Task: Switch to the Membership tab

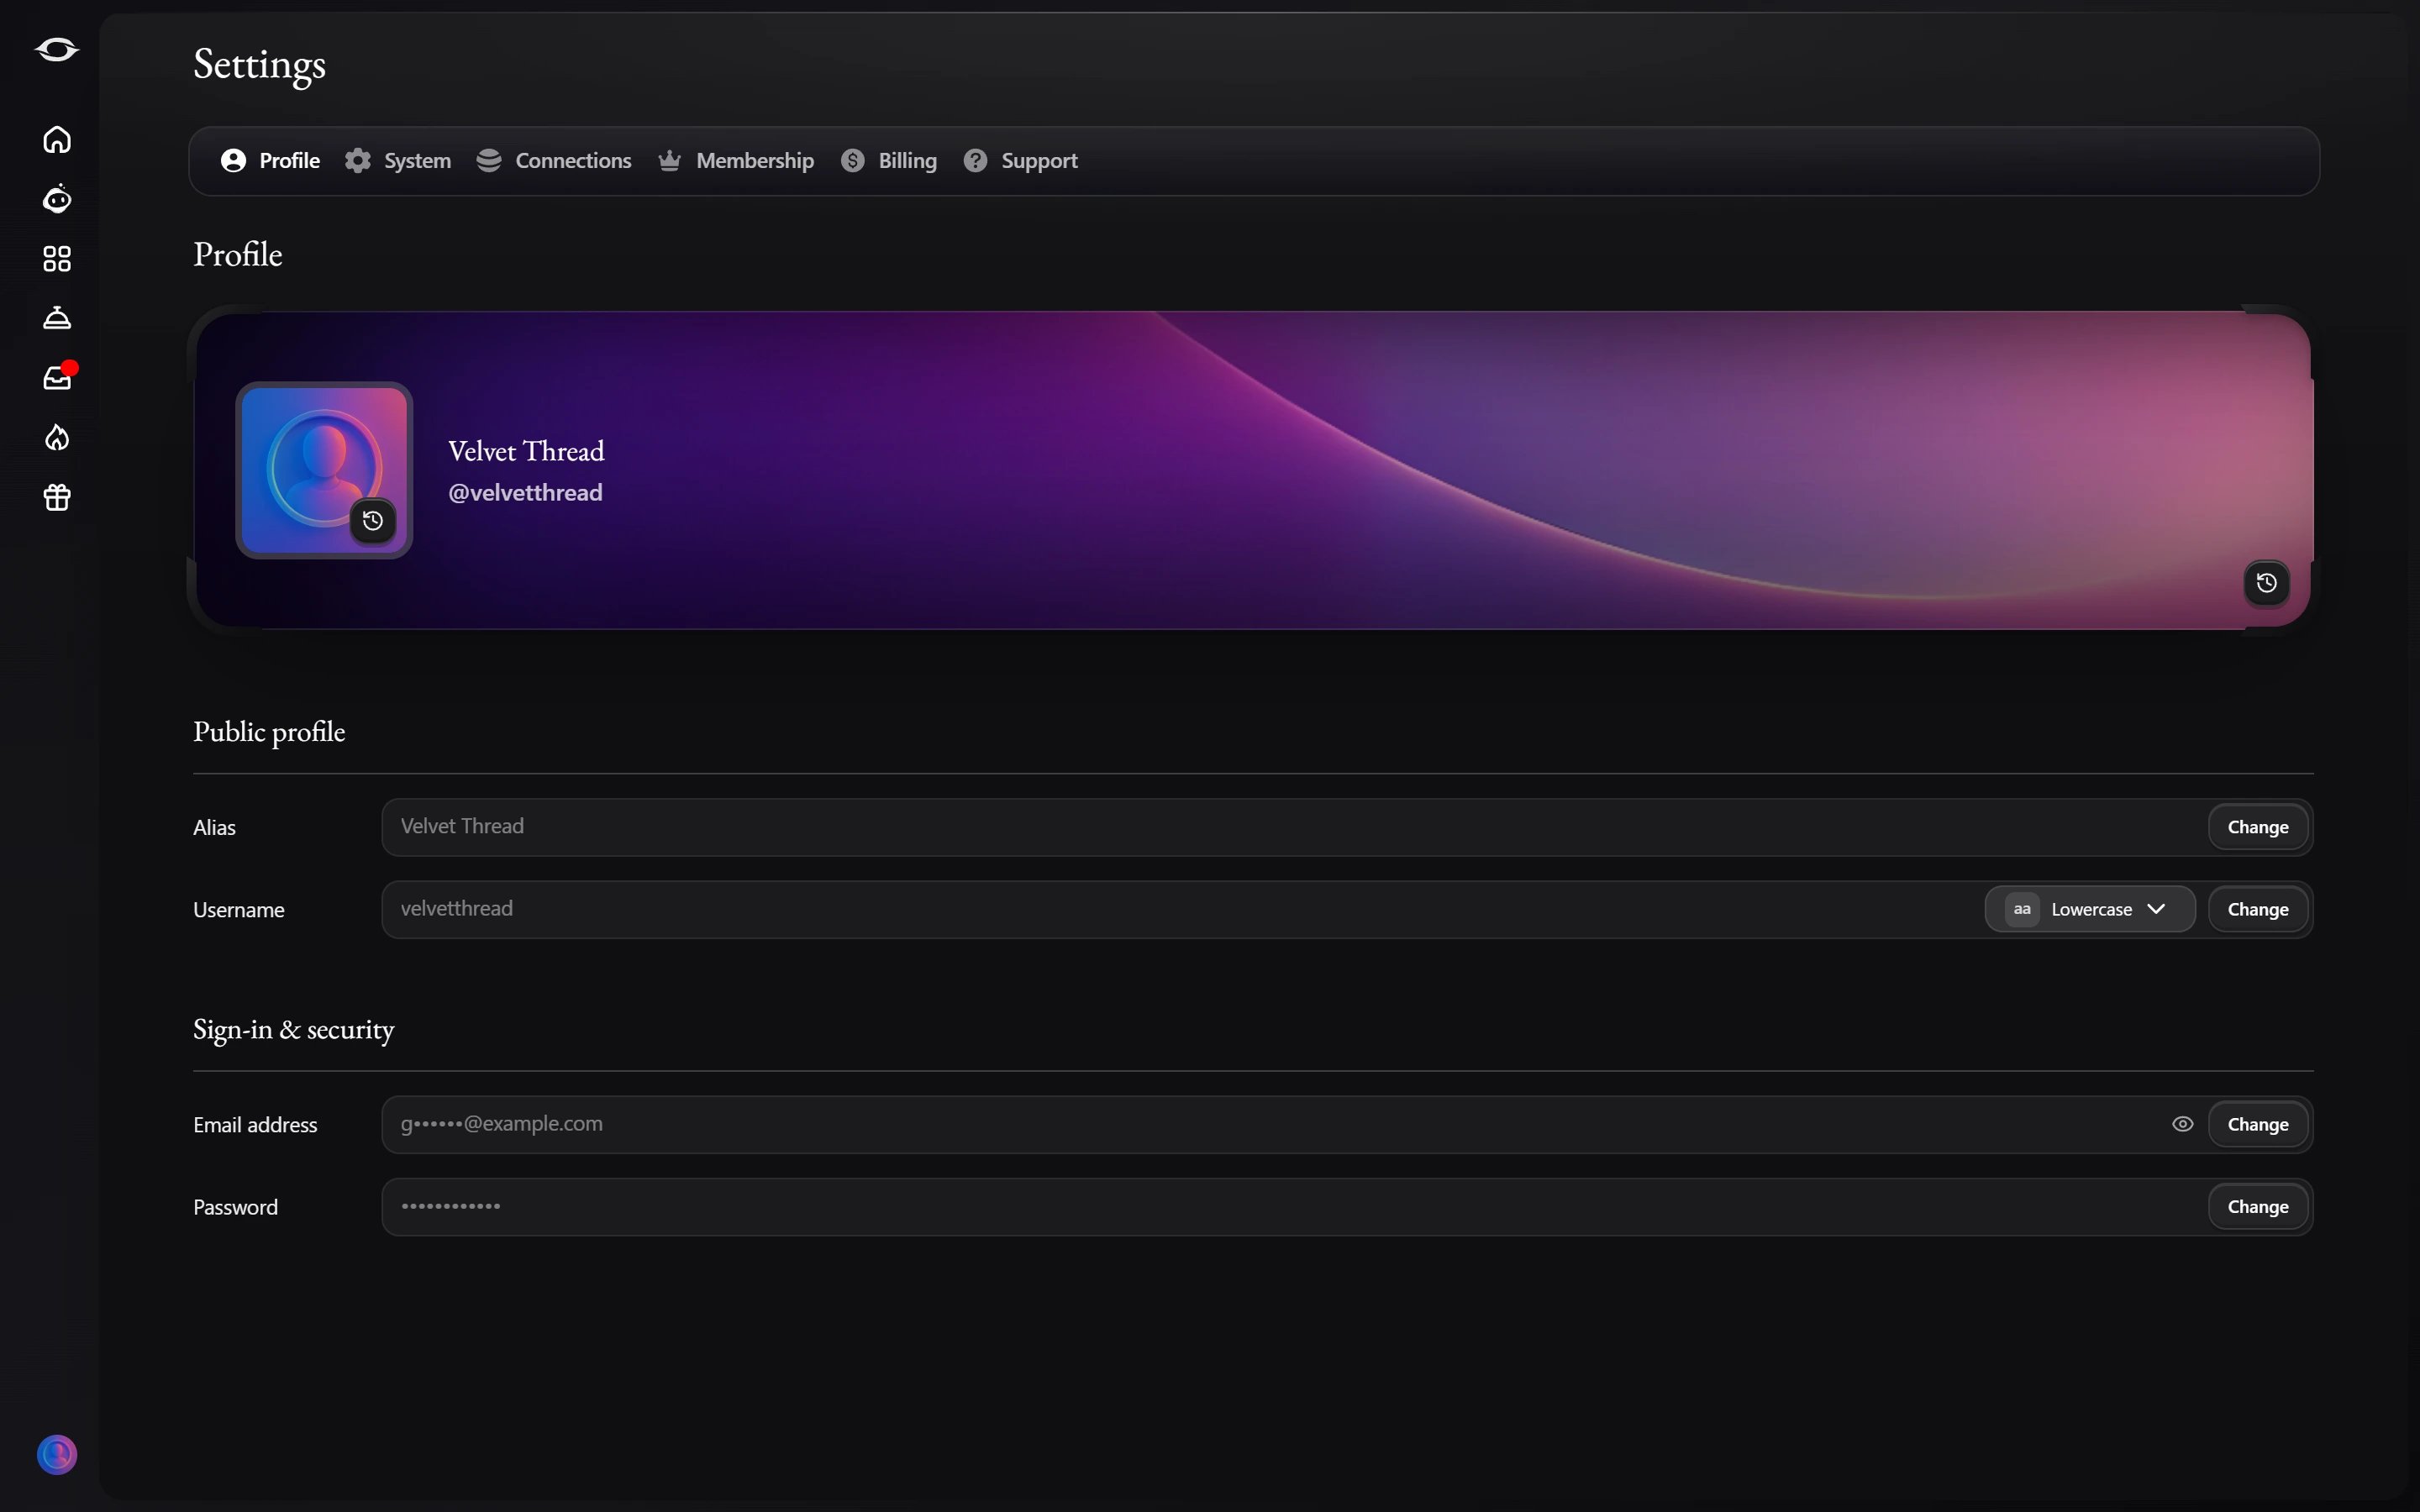Action: [736, 161]
